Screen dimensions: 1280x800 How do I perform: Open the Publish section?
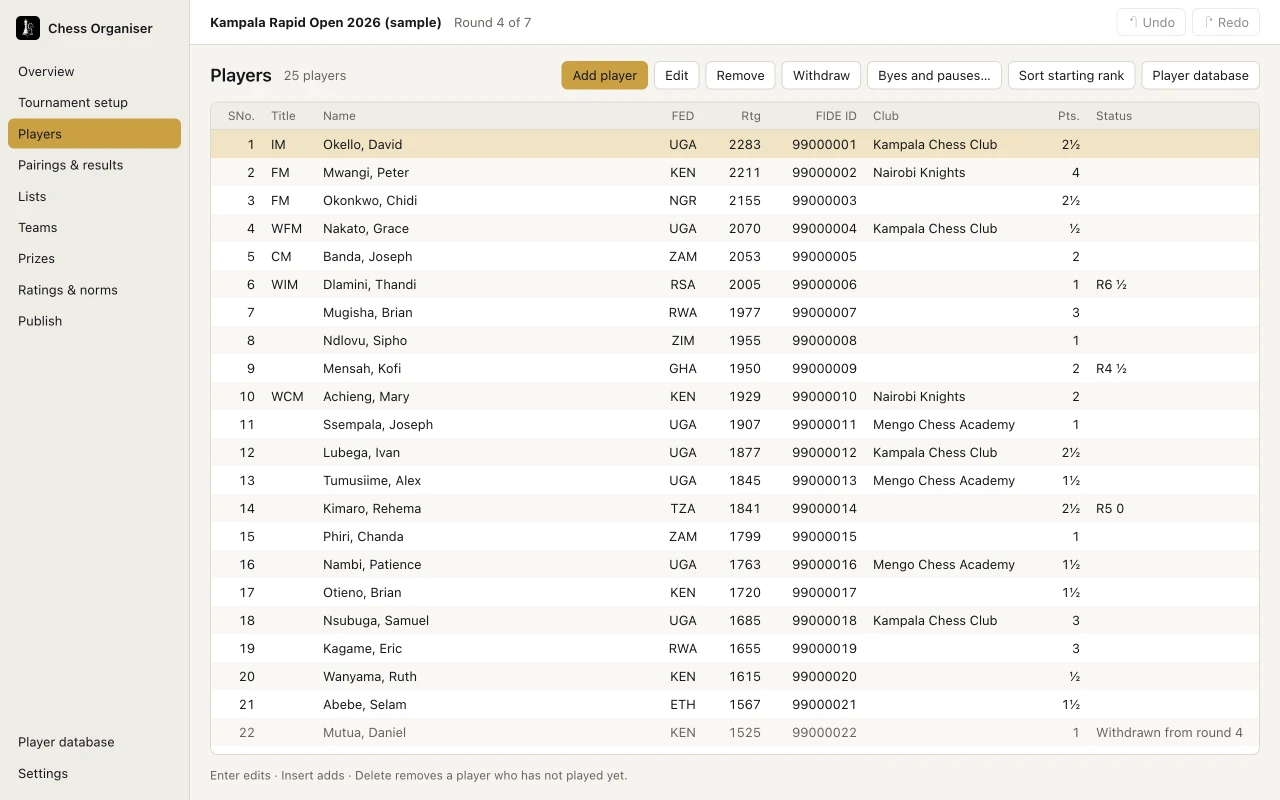[x=94, y=321]
